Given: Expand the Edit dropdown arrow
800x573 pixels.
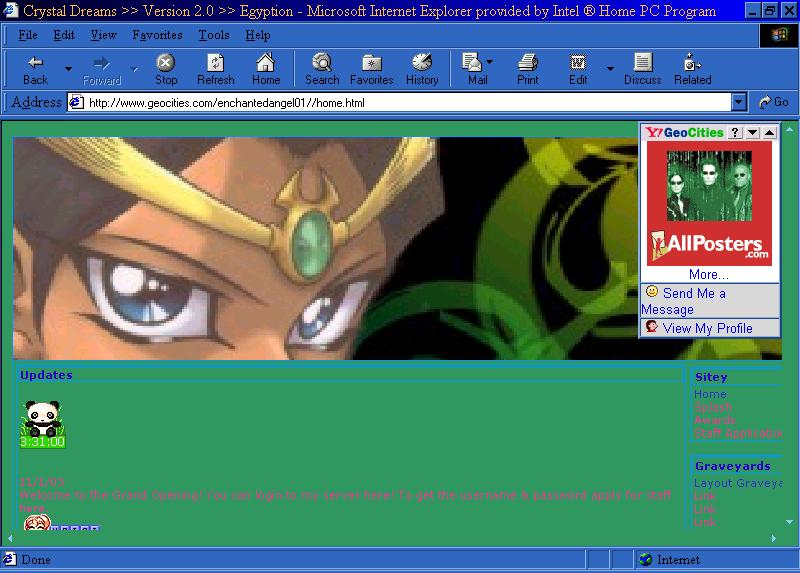Looking at the screenshot, I should tap(610, 68).
